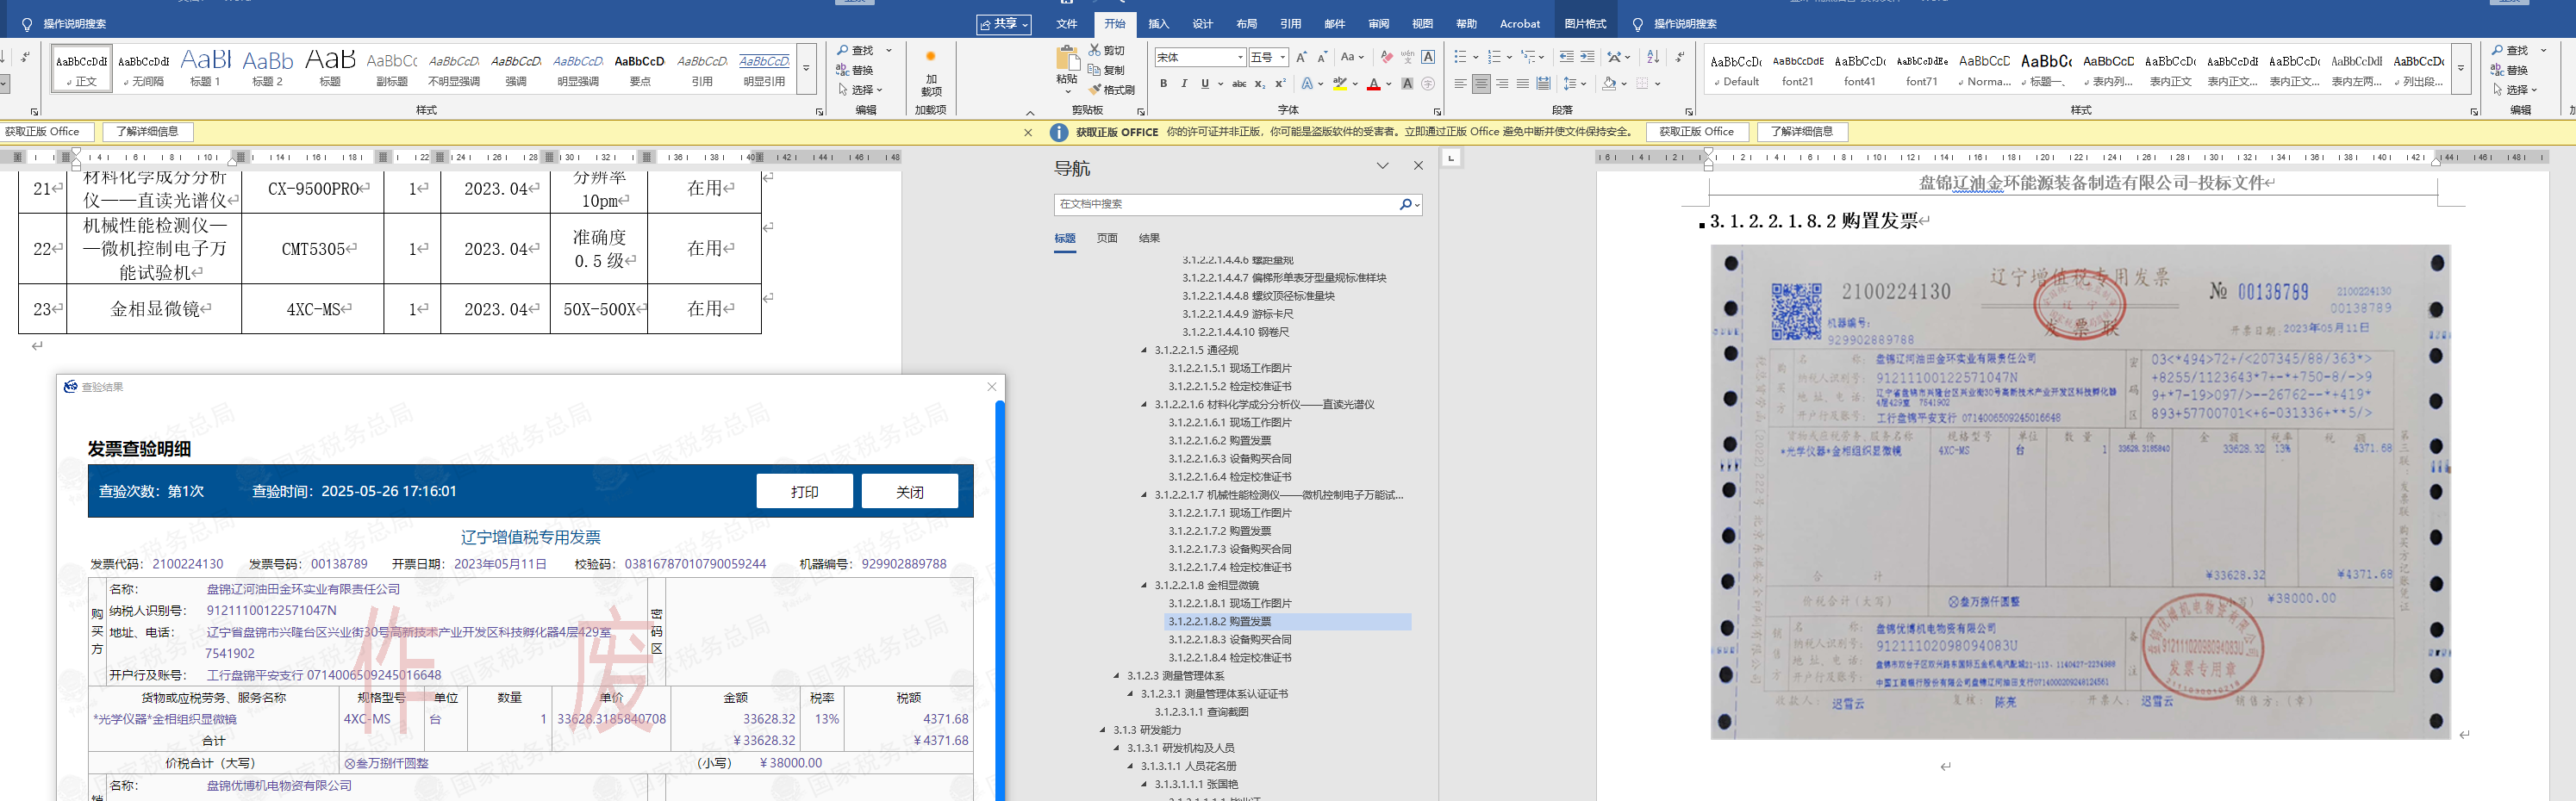Click the 在文档中搜索 navigation search field

tap(1225, 204)
